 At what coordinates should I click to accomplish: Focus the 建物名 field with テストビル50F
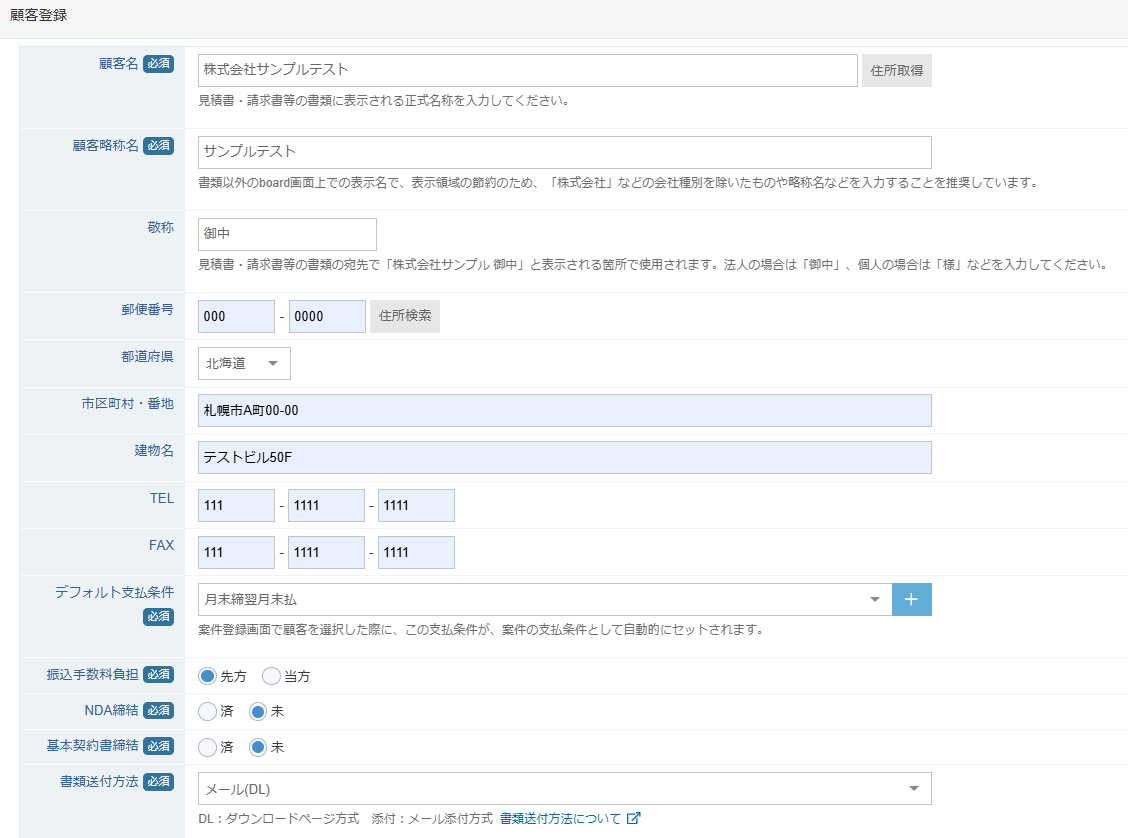[x=564, y=457]
